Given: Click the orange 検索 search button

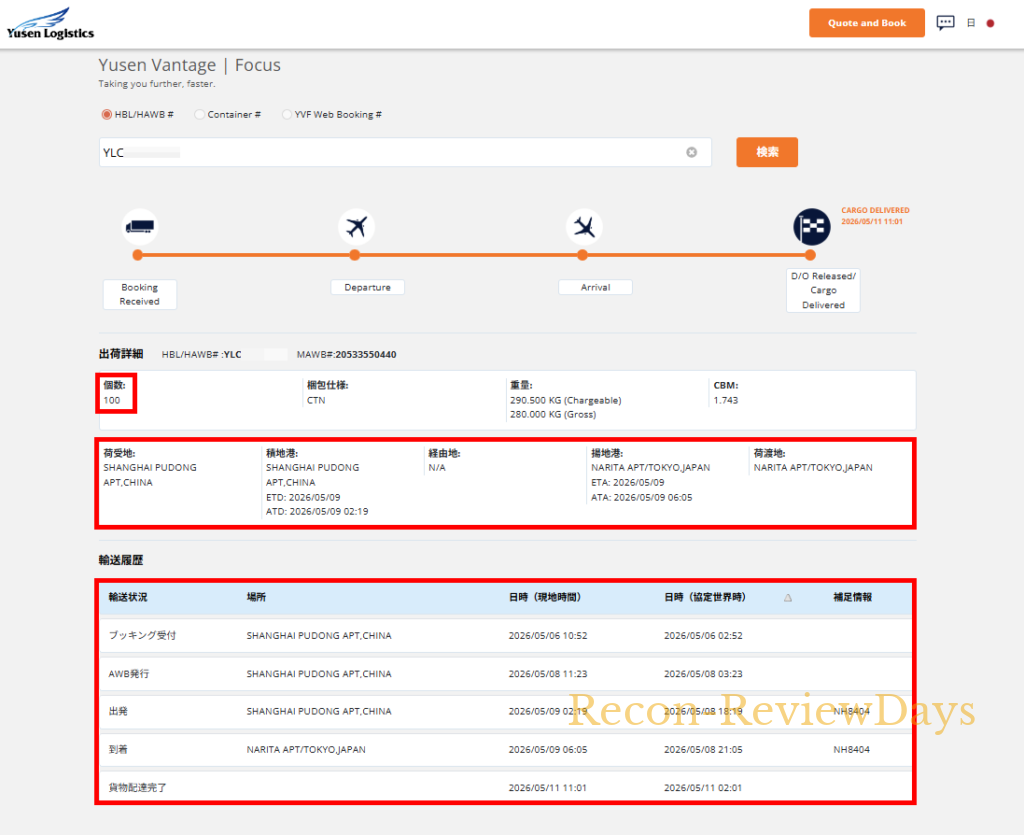Looking at the screenshot, I should pyautogui.click(x=767, y=152).
